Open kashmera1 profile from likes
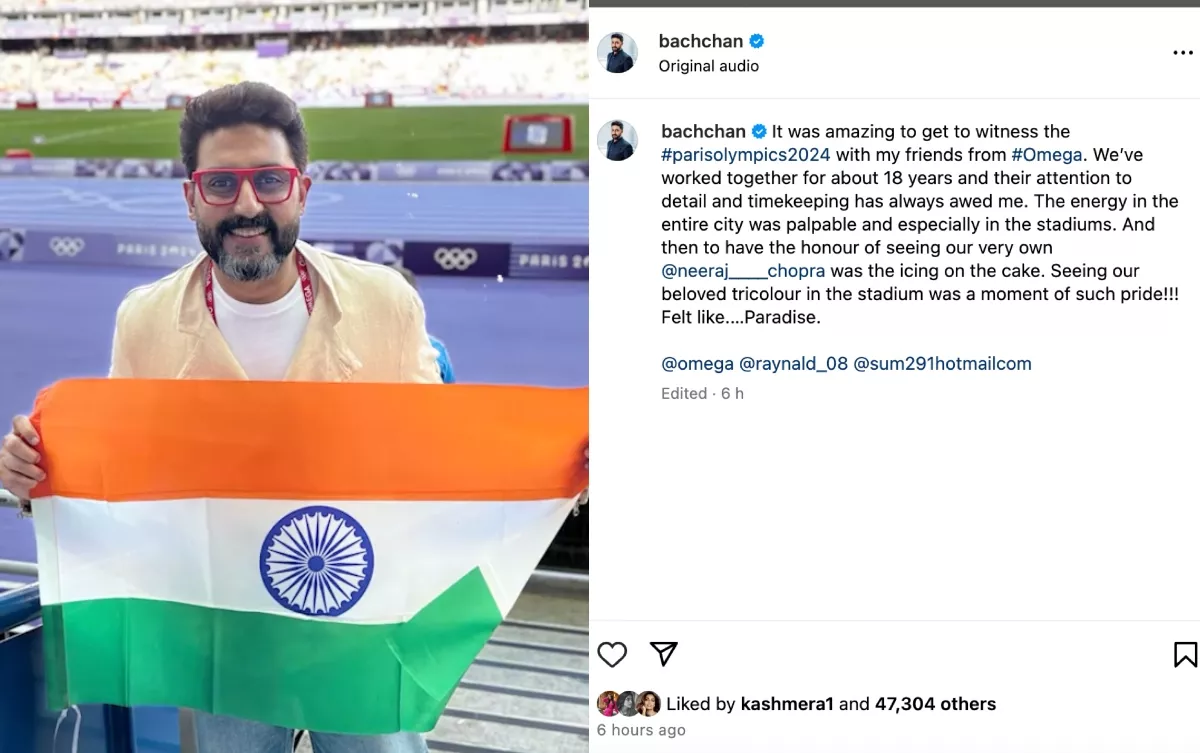The image size is (1200, 753). pos(787,704)
